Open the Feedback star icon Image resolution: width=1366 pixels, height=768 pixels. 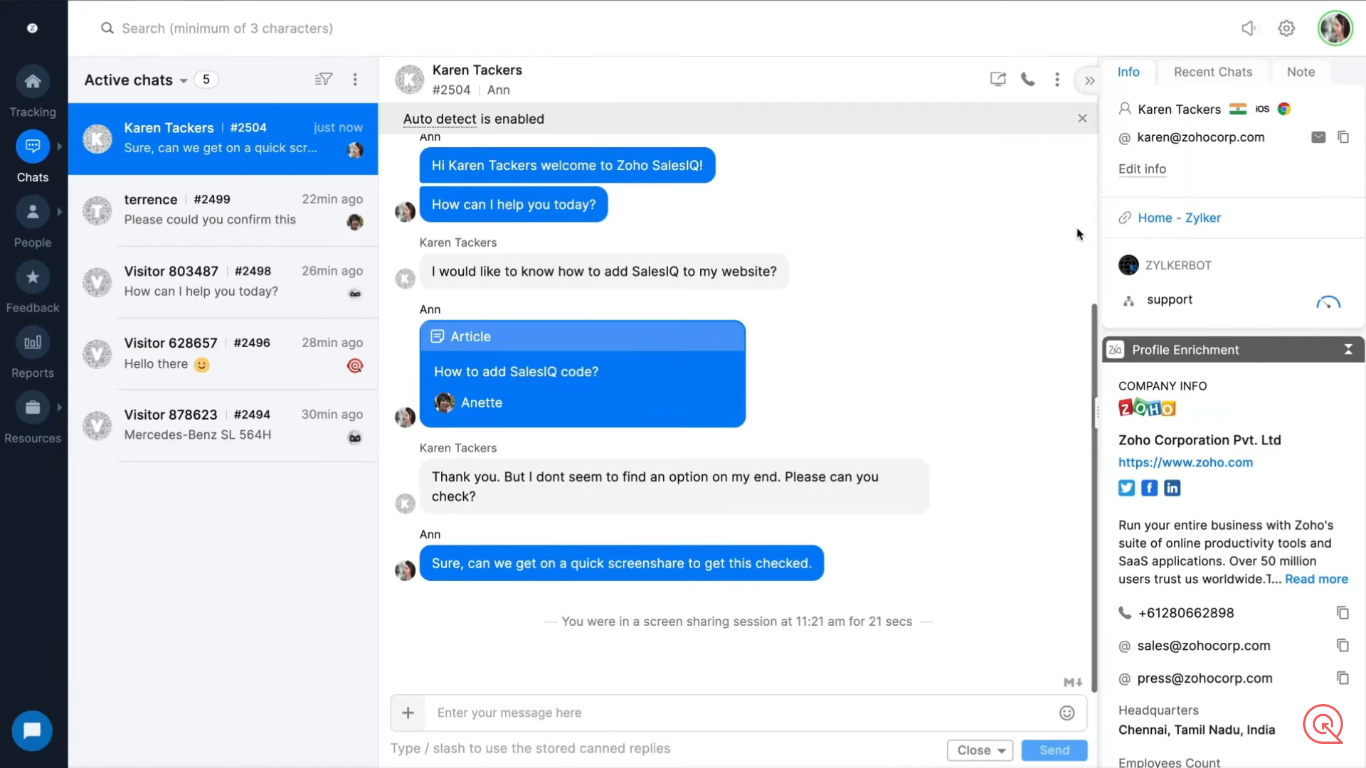pos(32,277)
